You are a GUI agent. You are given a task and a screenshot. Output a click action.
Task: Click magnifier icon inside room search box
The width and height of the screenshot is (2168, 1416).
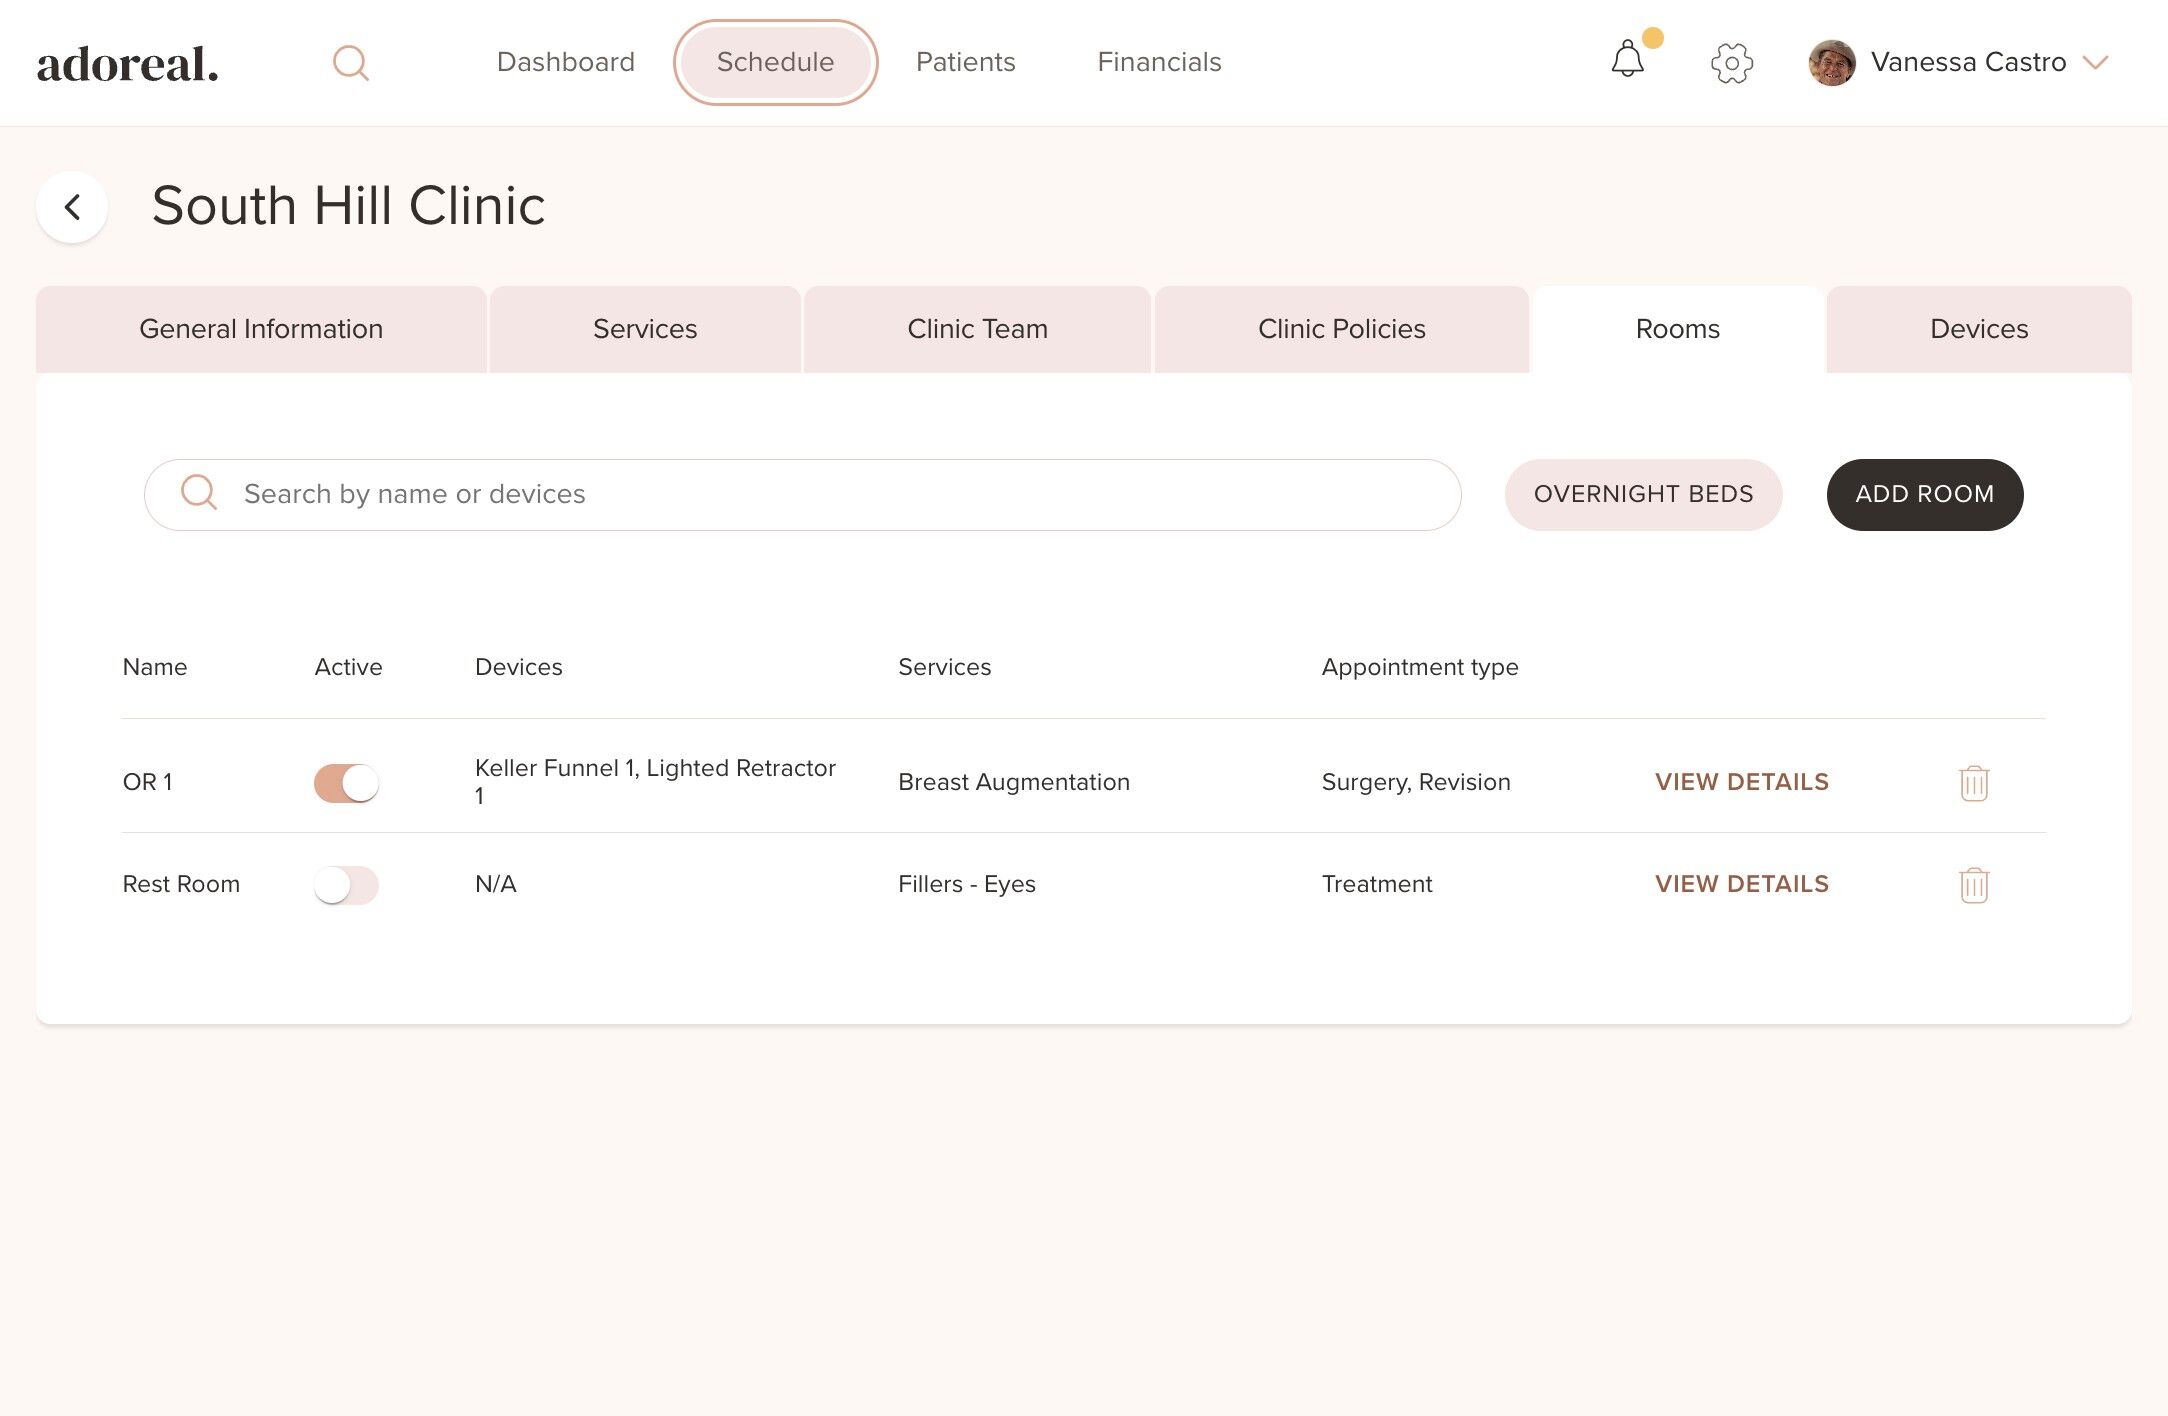(199, 493)
